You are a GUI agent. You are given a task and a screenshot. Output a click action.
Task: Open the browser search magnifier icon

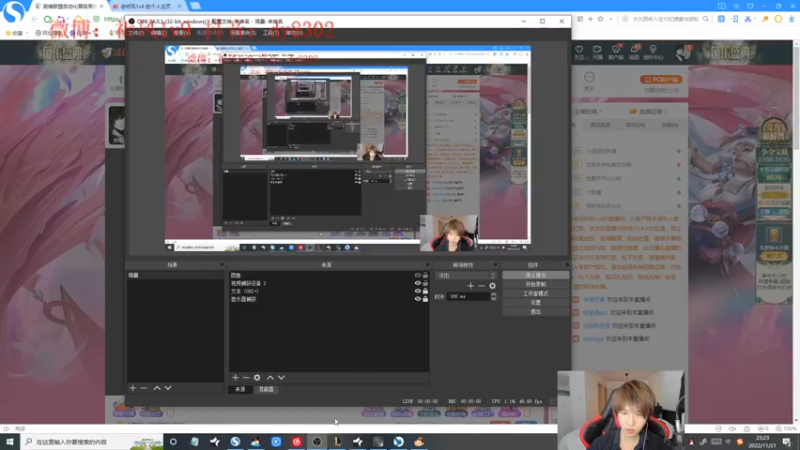click(x=706, y=19)
